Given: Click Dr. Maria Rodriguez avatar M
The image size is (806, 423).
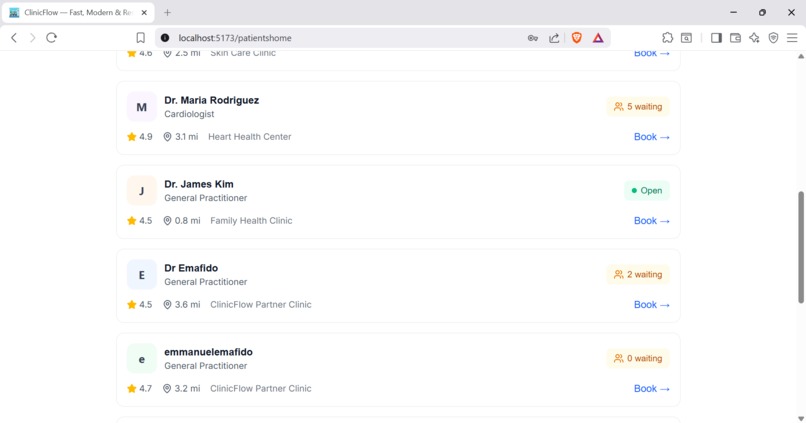Looking at the screenshot, I should [x=141, y=107].
